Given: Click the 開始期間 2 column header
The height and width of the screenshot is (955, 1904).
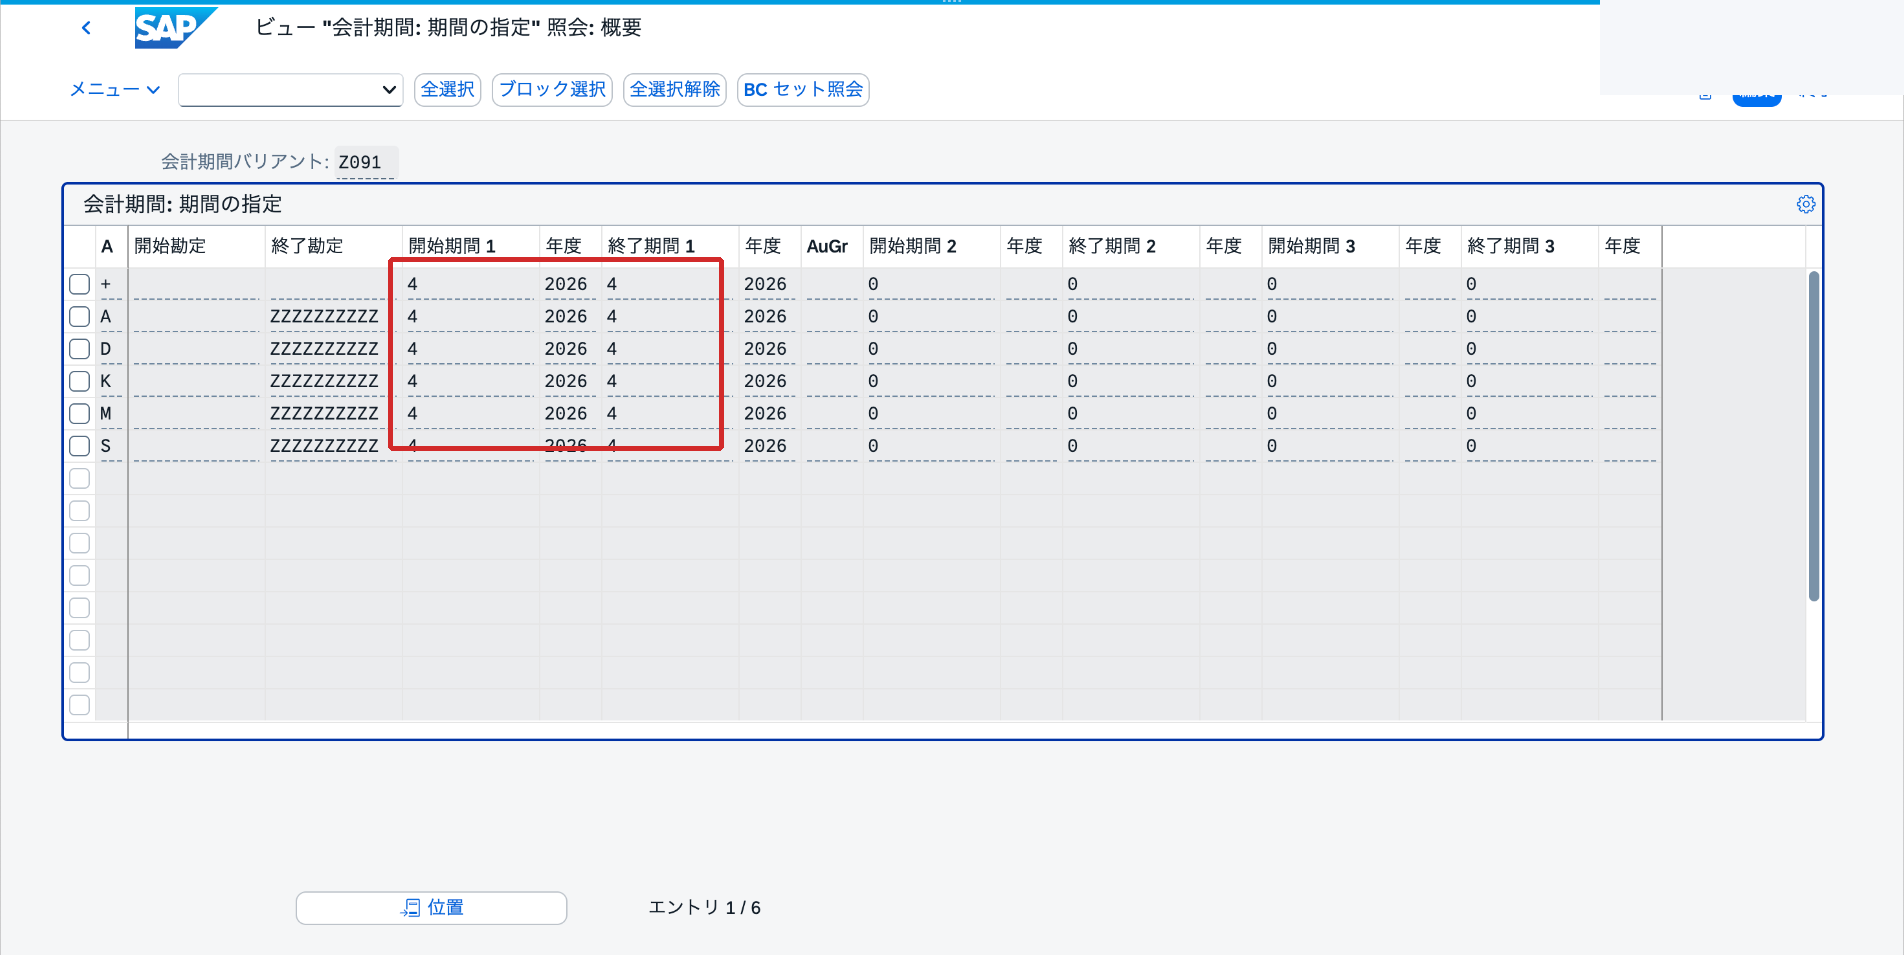Looking at the screenshot, I should click(931, 246).
